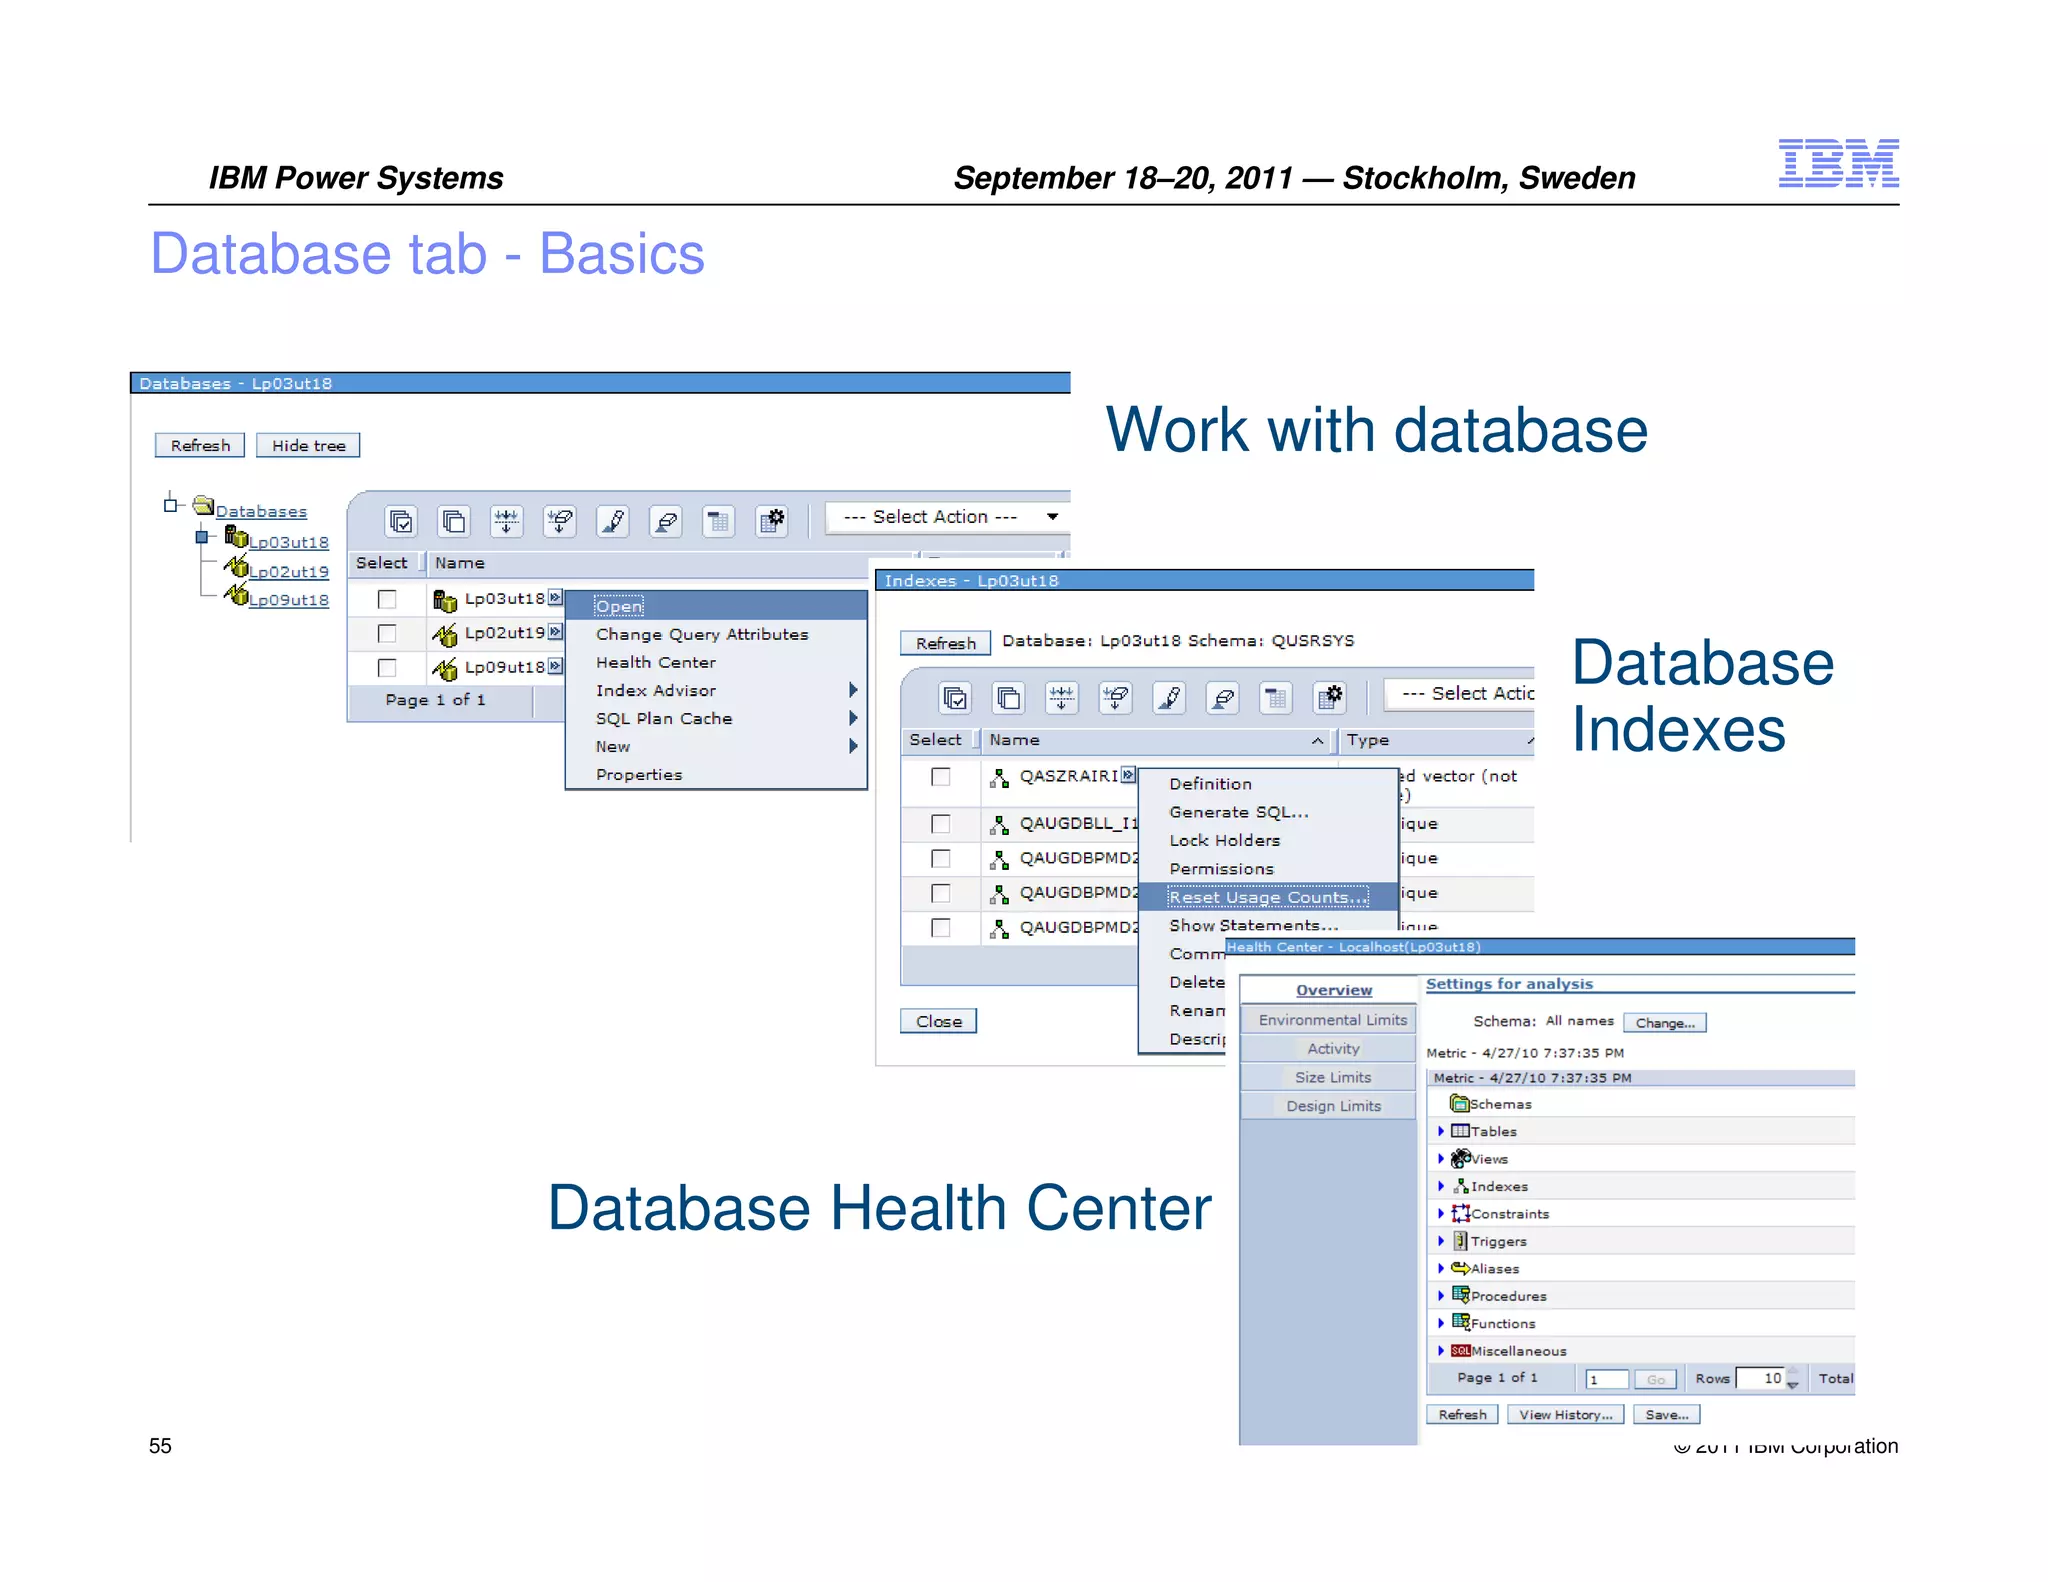Clear all filters in Indexes toolbar
This screenshot has height=1582, width=2048.
(1115, 697)
